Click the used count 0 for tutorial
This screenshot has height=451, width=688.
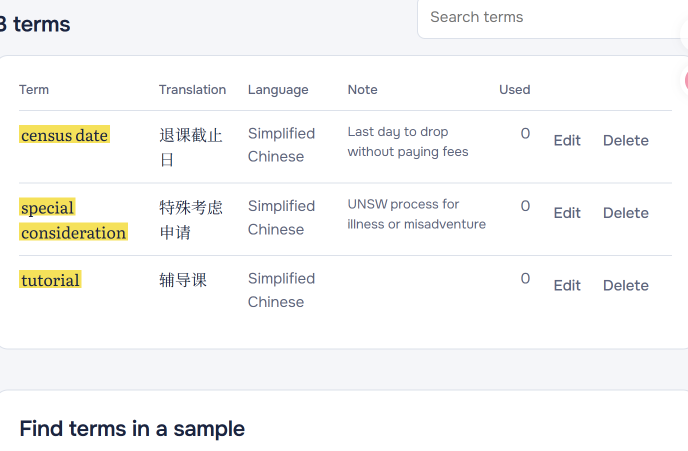click(x=525, y=278)
